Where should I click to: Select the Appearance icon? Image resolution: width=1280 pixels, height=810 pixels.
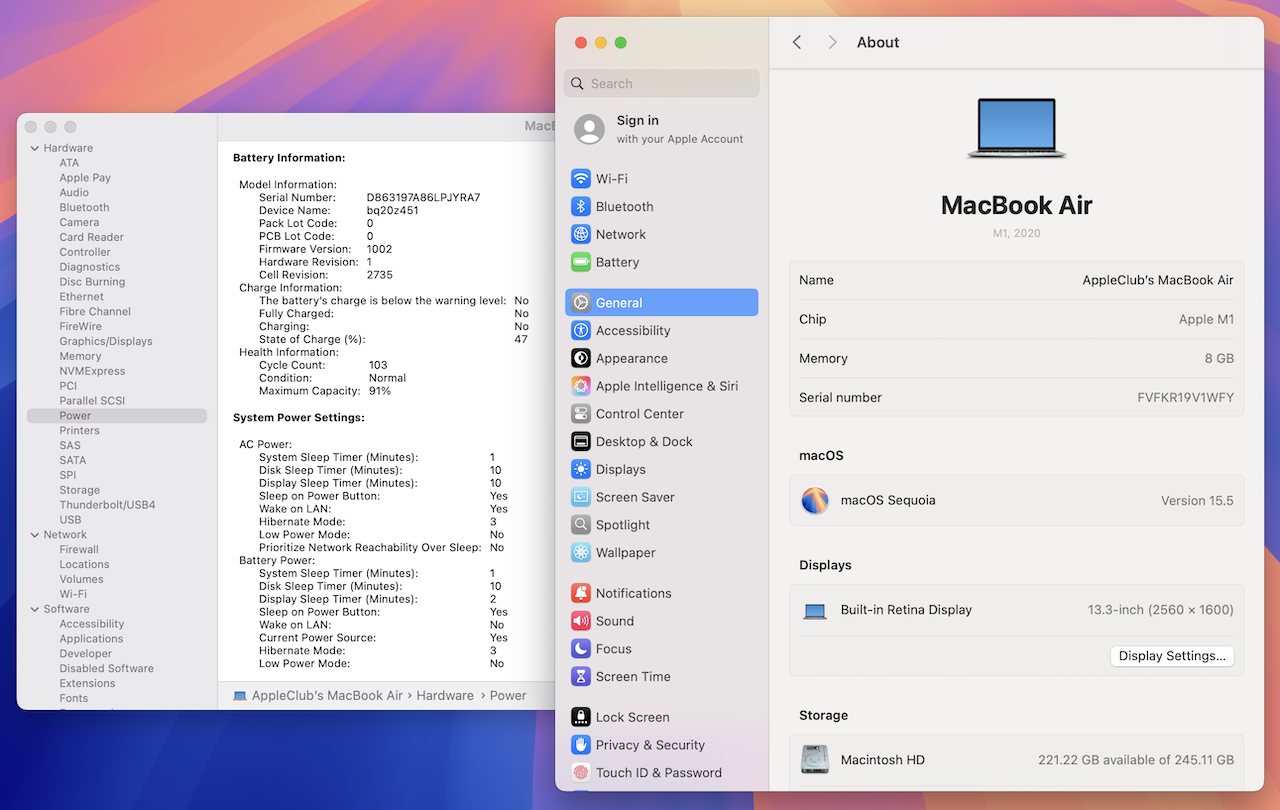click(581, 359)
